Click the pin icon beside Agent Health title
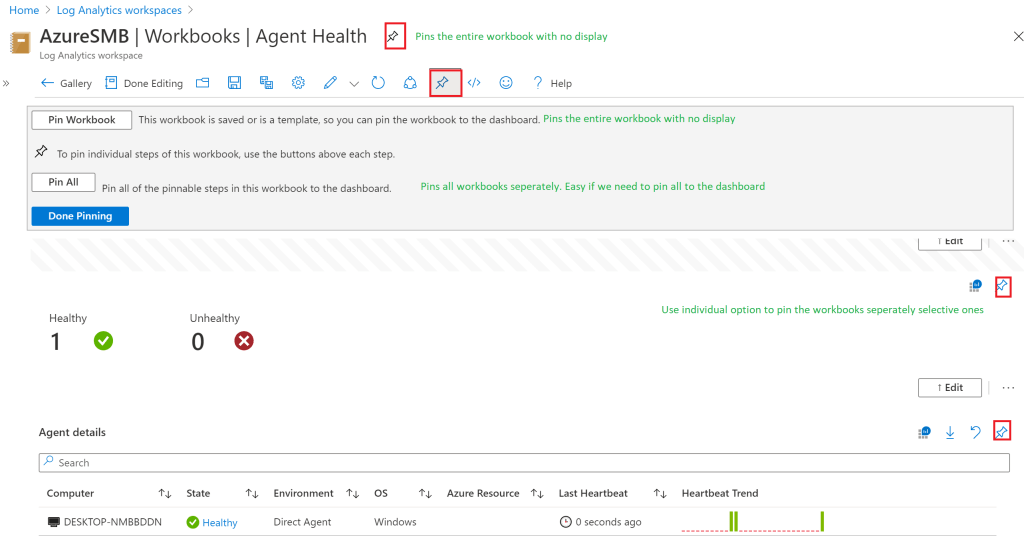 pyautogui.click(x=394, y=37)
